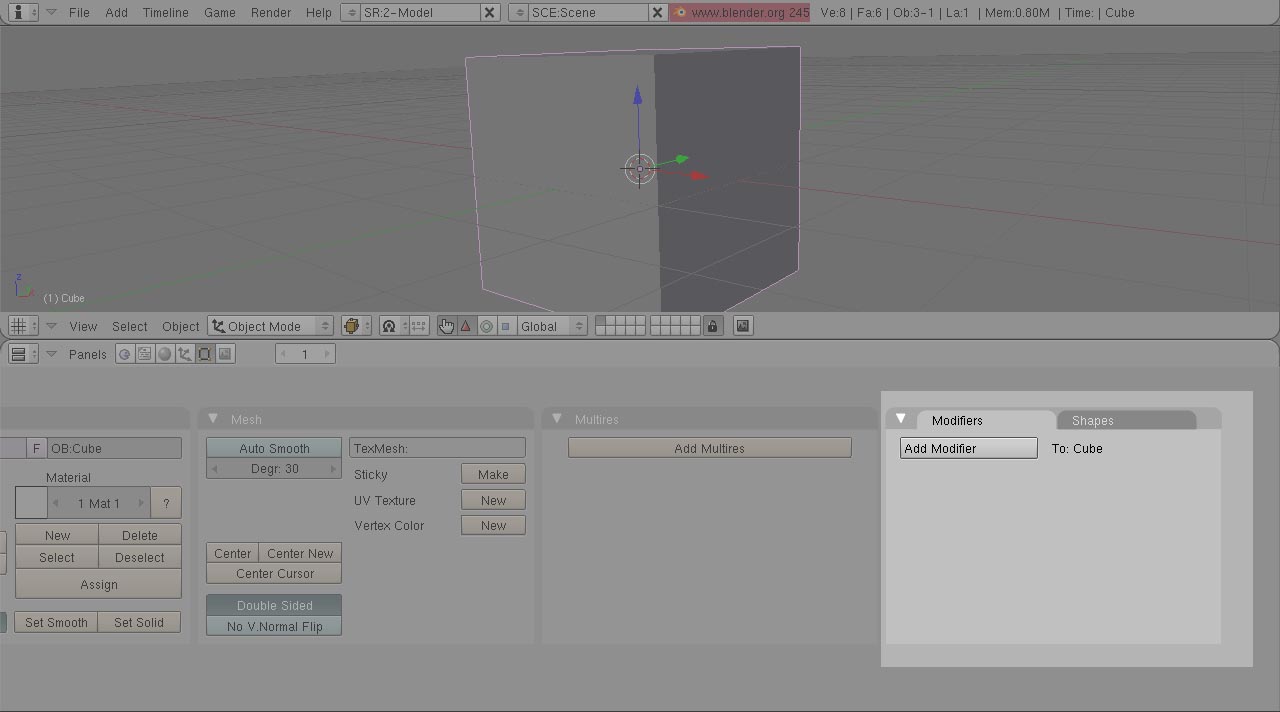This screenshot has width=1280, height=712.
Task: Toggle move object centers only
Action: pyautogui.click(x=419, y=326)
